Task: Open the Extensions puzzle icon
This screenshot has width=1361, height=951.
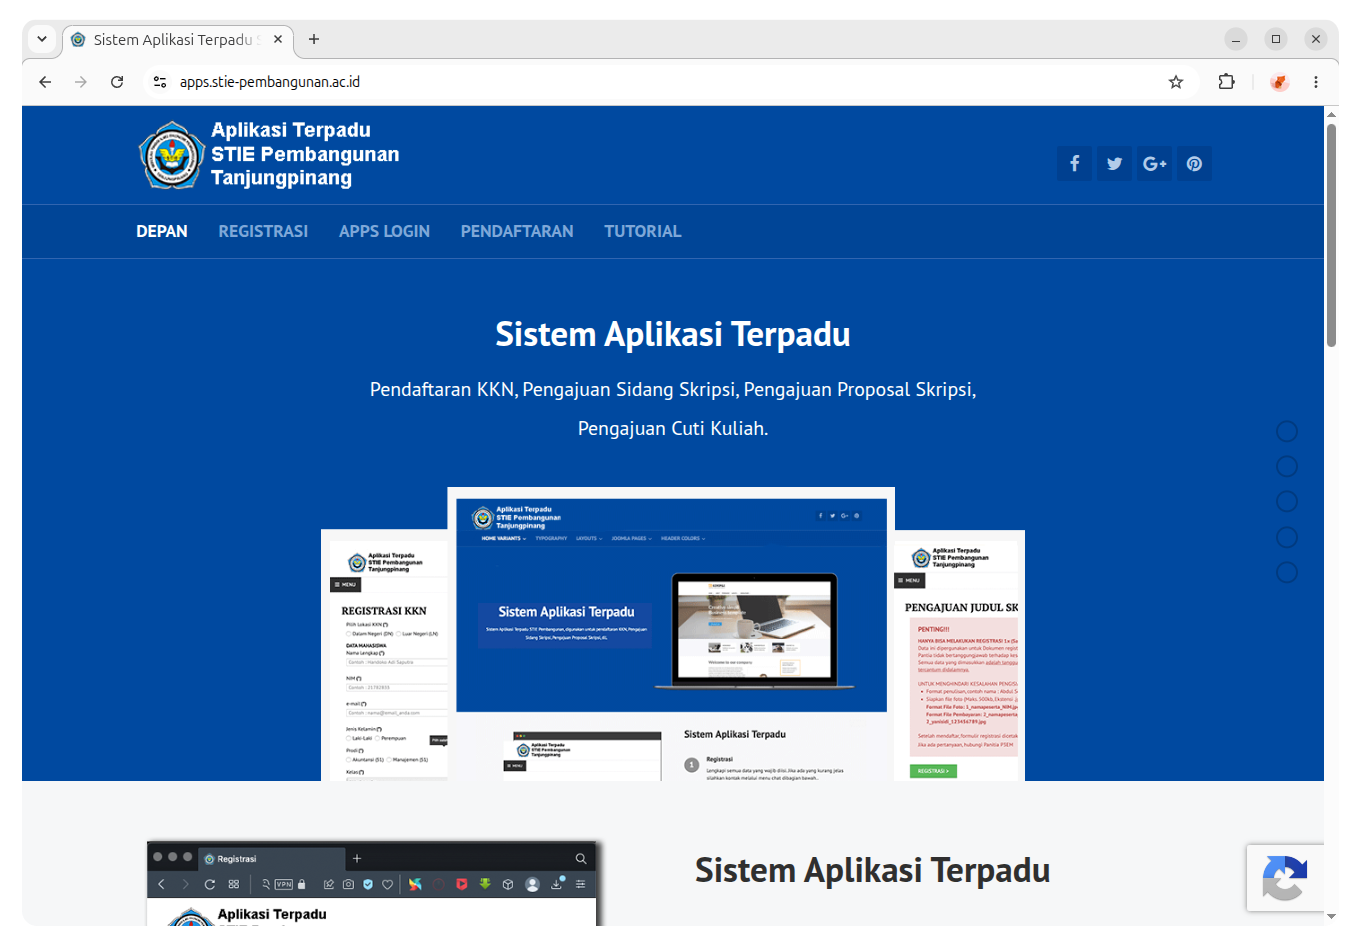Action: [x=1226, y=82]
